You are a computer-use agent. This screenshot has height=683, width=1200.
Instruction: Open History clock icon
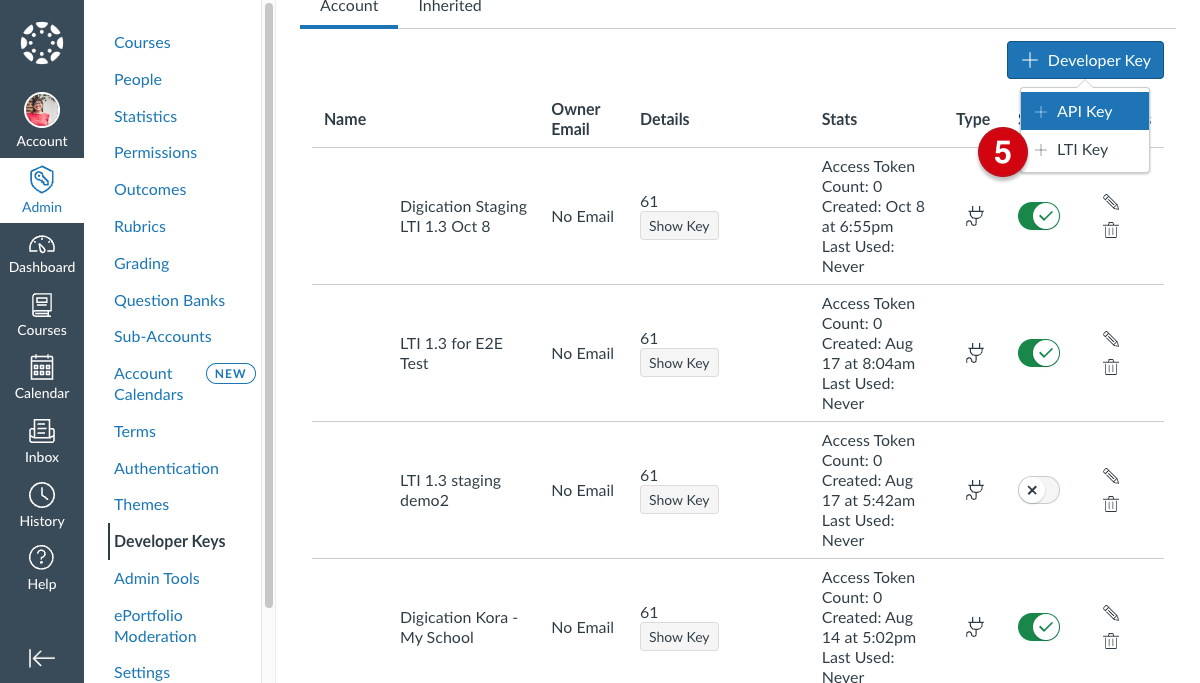coord(42,495)
